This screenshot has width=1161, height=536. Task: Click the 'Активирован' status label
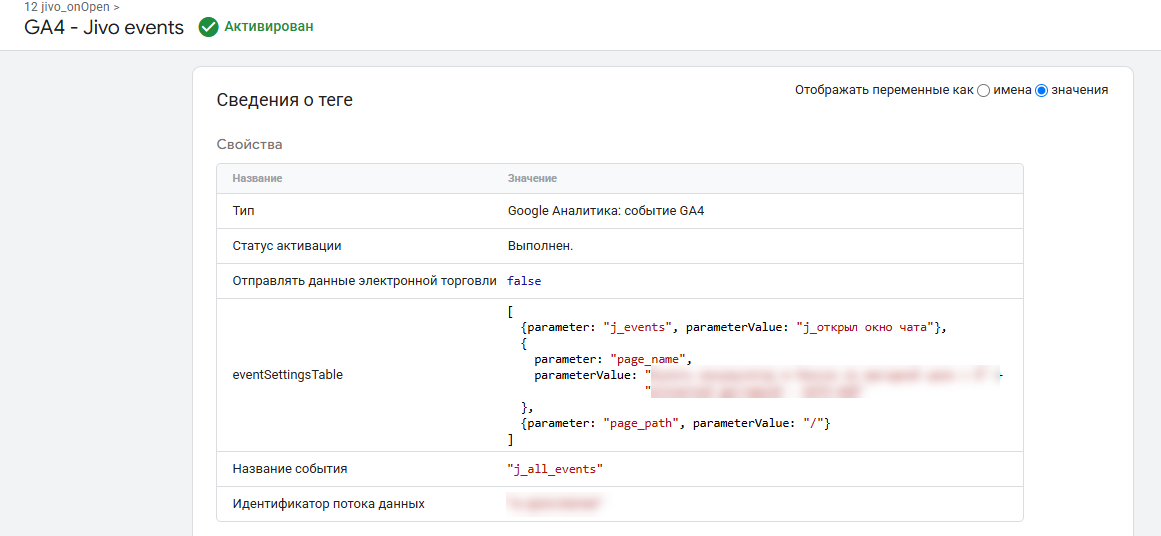(269, 27)
